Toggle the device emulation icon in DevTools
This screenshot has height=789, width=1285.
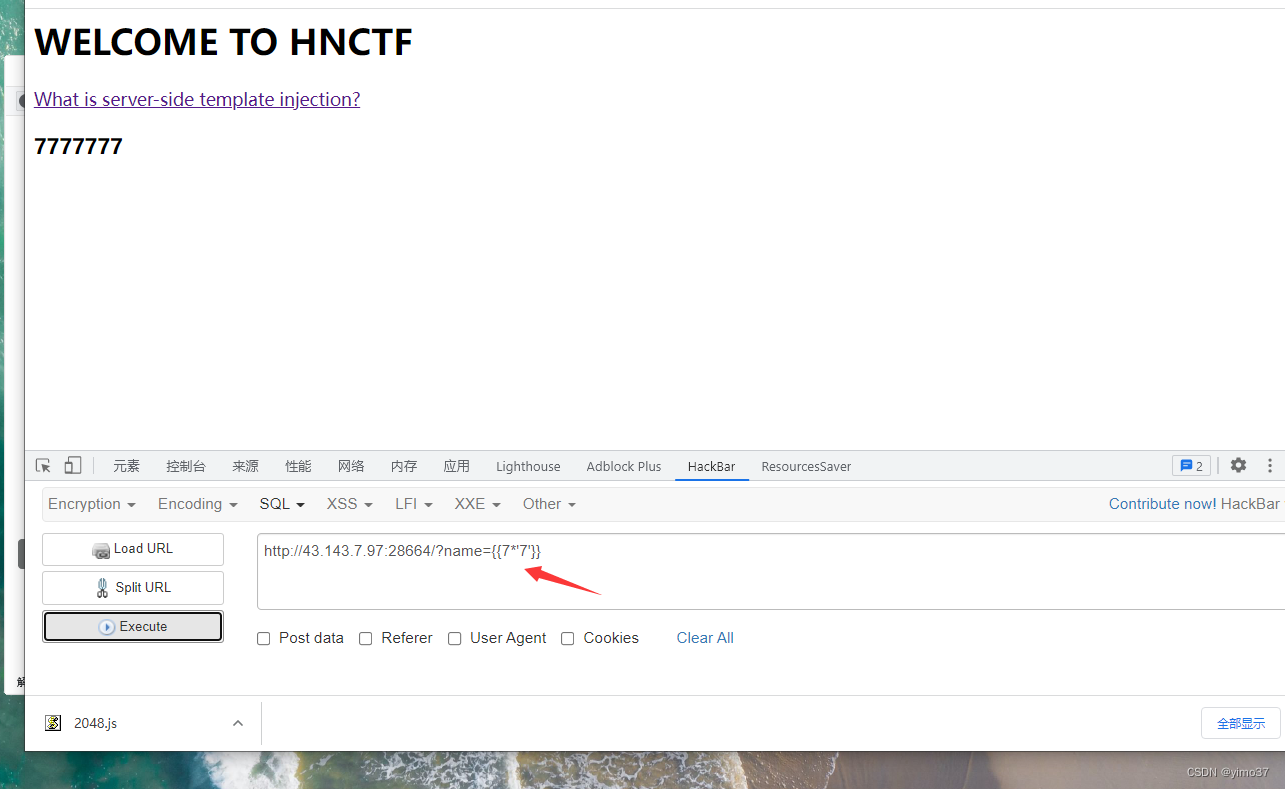(72, 465)
